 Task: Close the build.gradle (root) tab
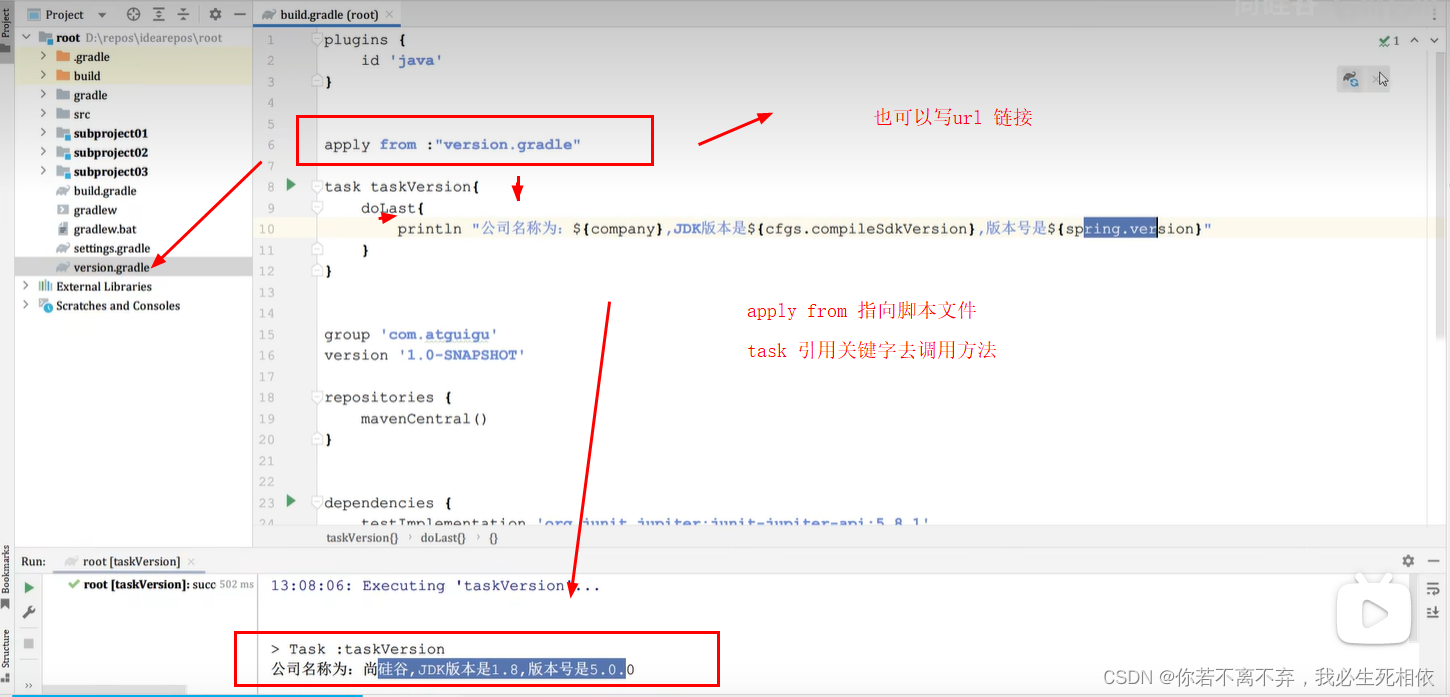389,15
